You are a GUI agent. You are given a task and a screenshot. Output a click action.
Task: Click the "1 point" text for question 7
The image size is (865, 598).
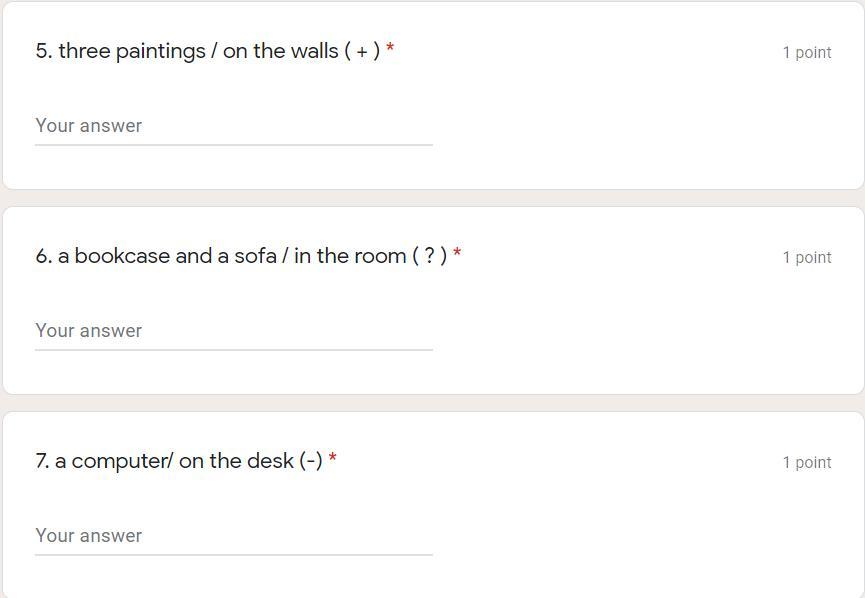[x=806, y=463]
